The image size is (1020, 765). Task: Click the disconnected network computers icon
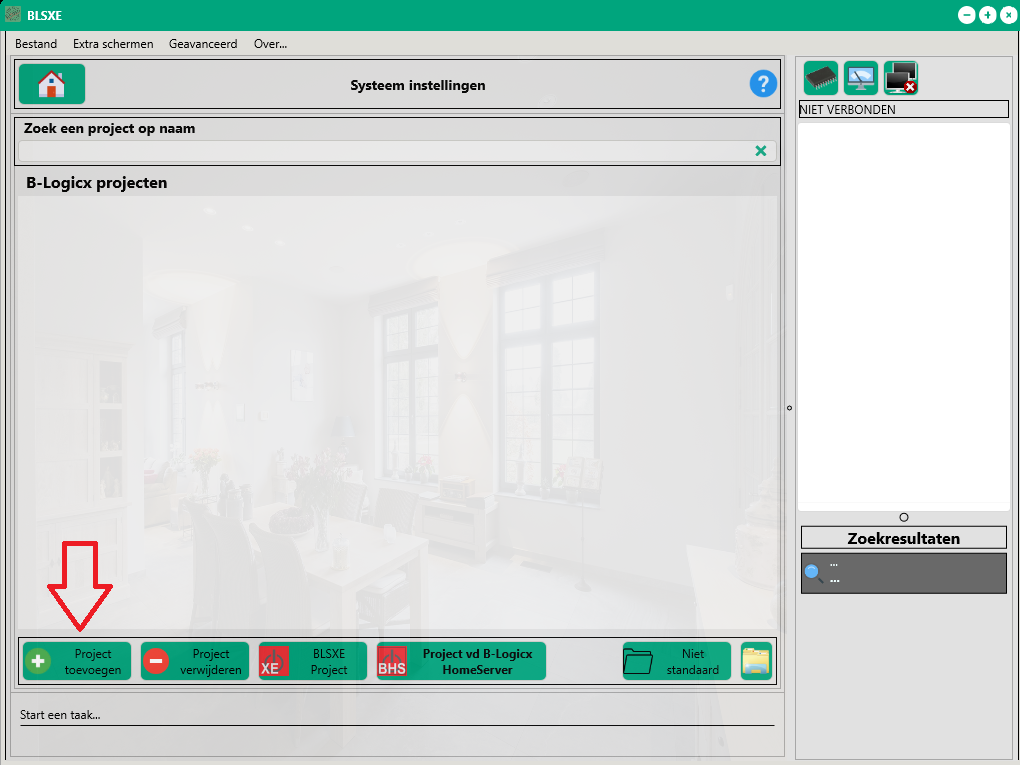pyautogui.click(x=901, y=78)
